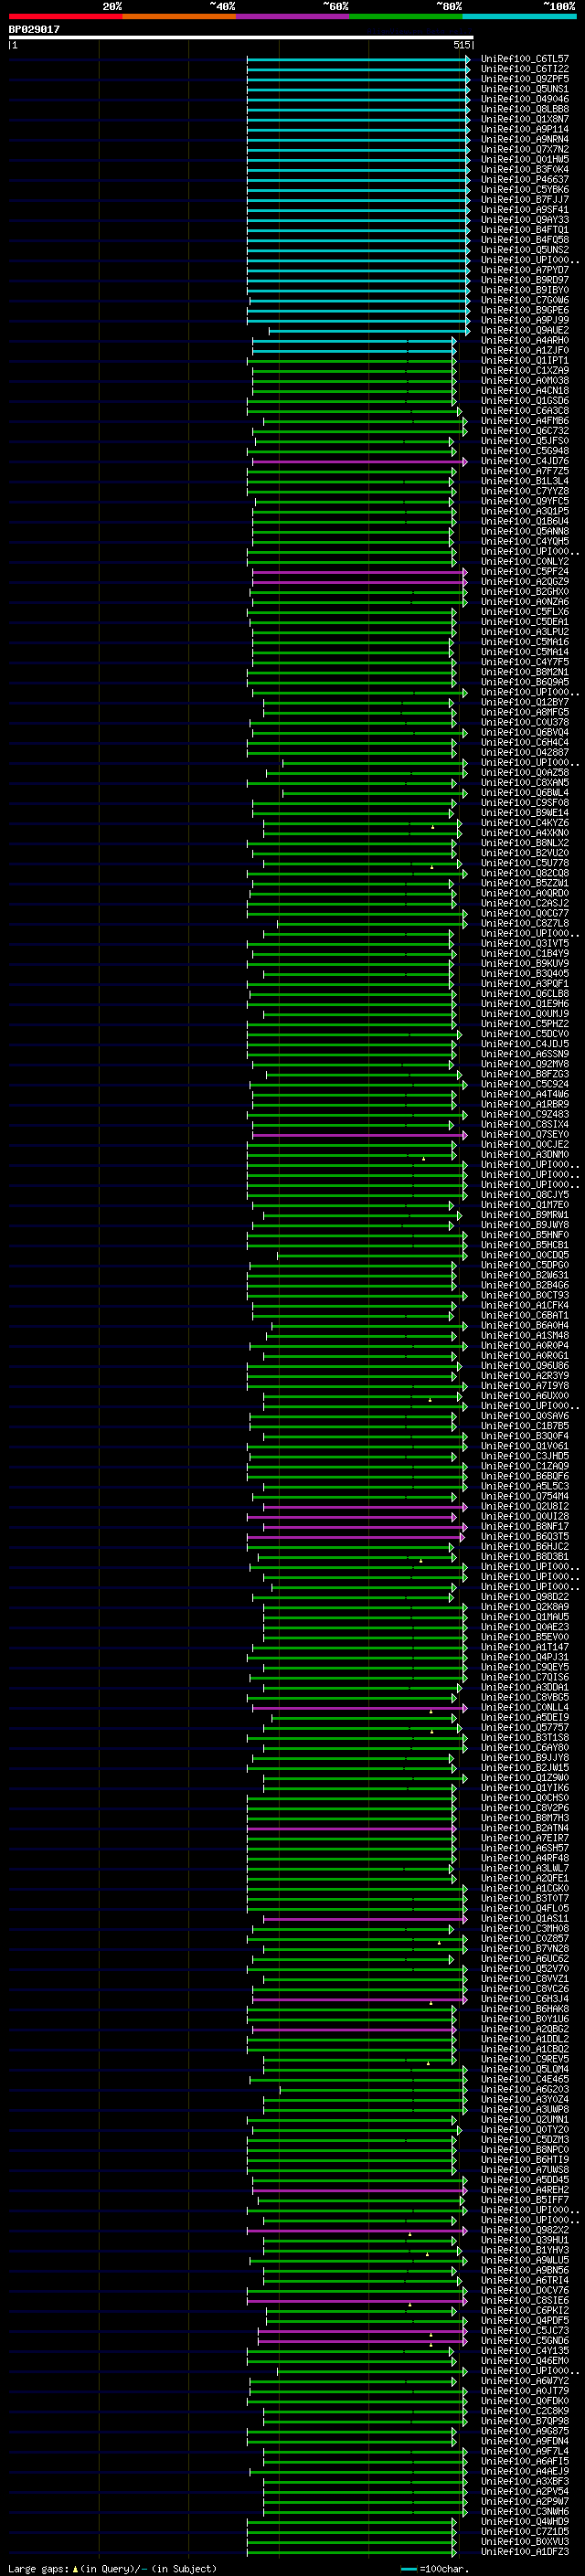Viewport: 585px width, 2576px height.
Task: Select the UniRef100_Q8LBB8 label
Action: tap(525, 109)
